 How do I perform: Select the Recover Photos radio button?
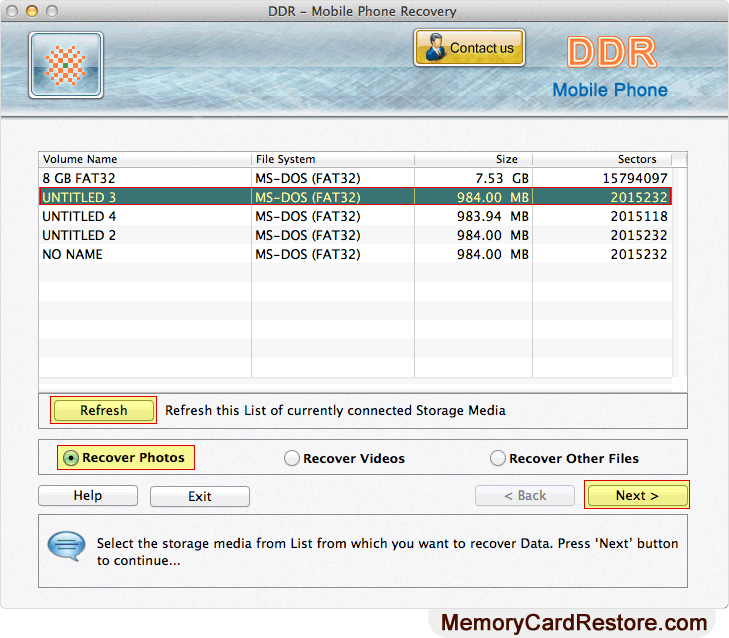click(71, 458)
